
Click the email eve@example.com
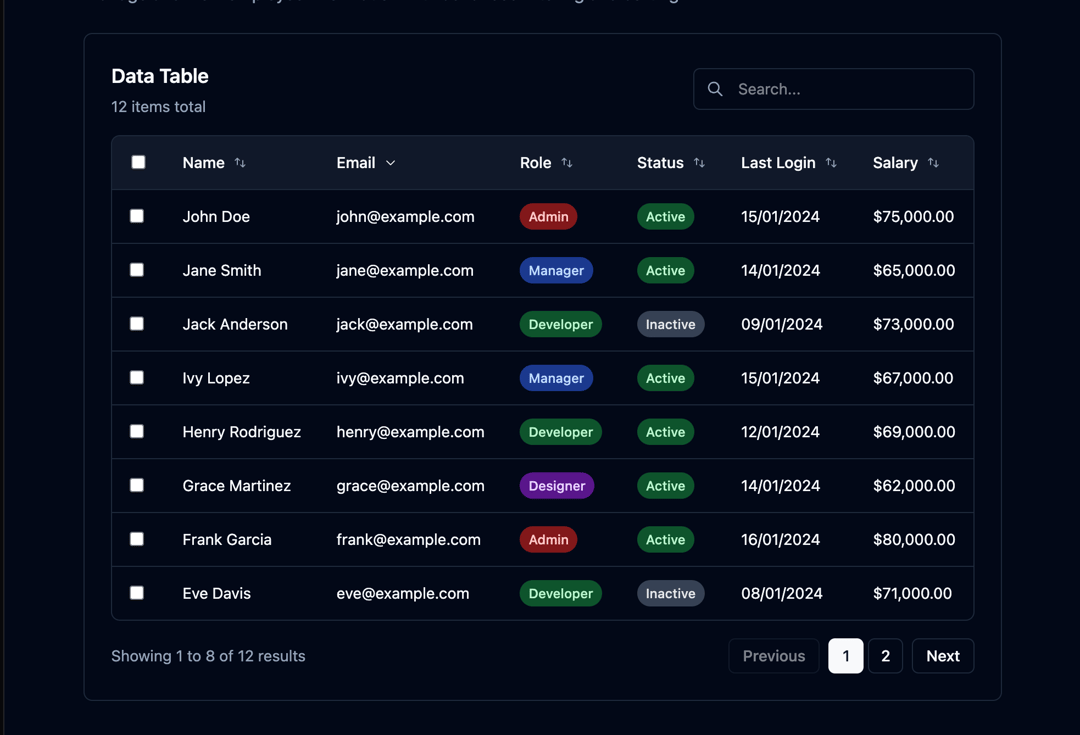click(402, 593)
